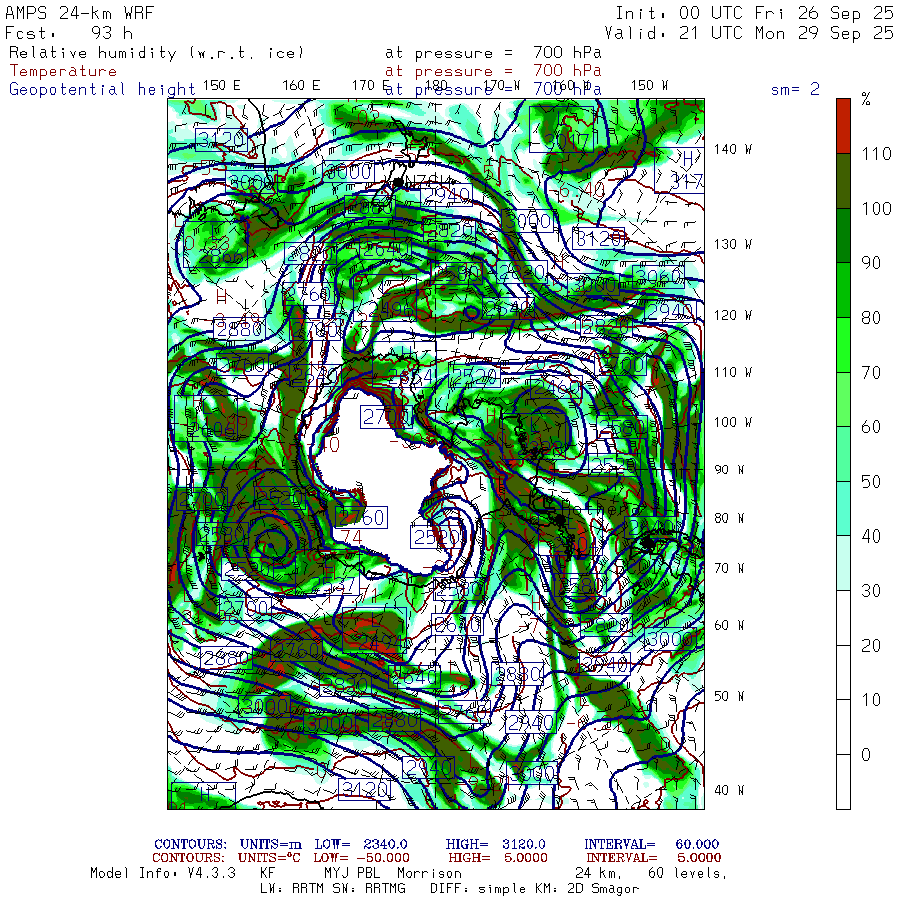Click the '90 W' longitude label

pos(729,470)
